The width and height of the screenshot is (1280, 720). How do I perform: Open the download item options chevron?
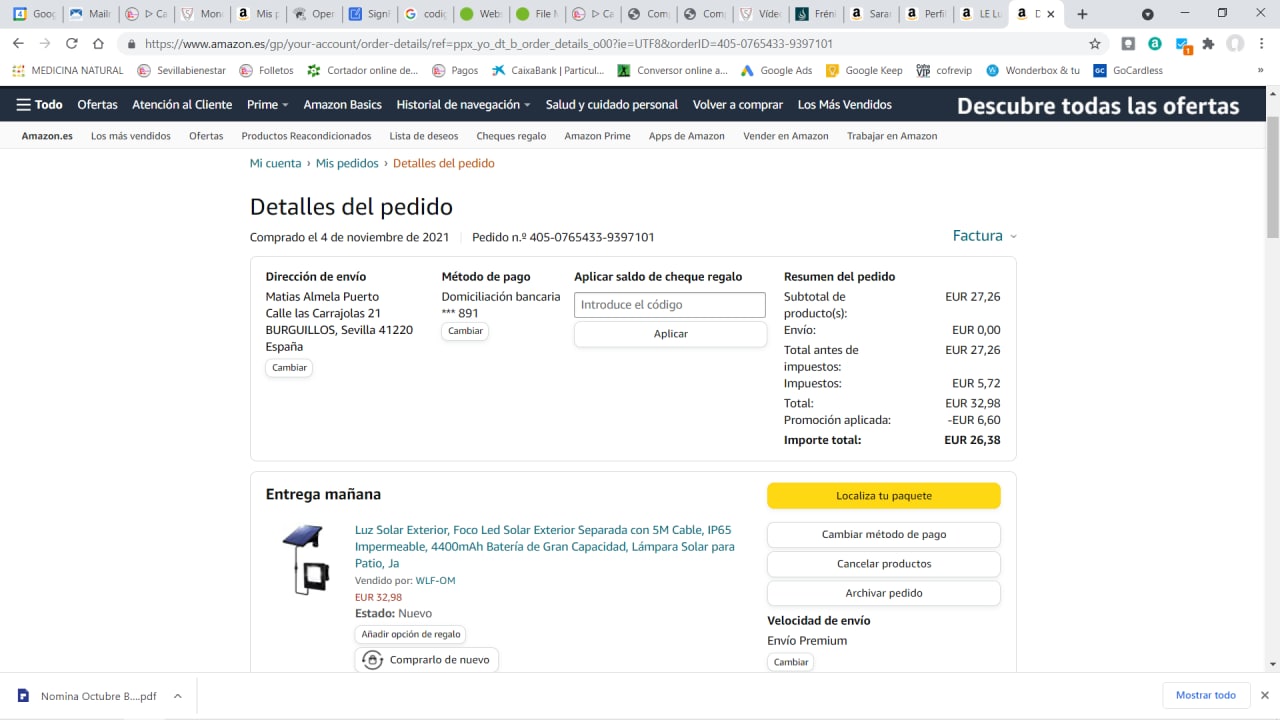(x=177, y=696)
